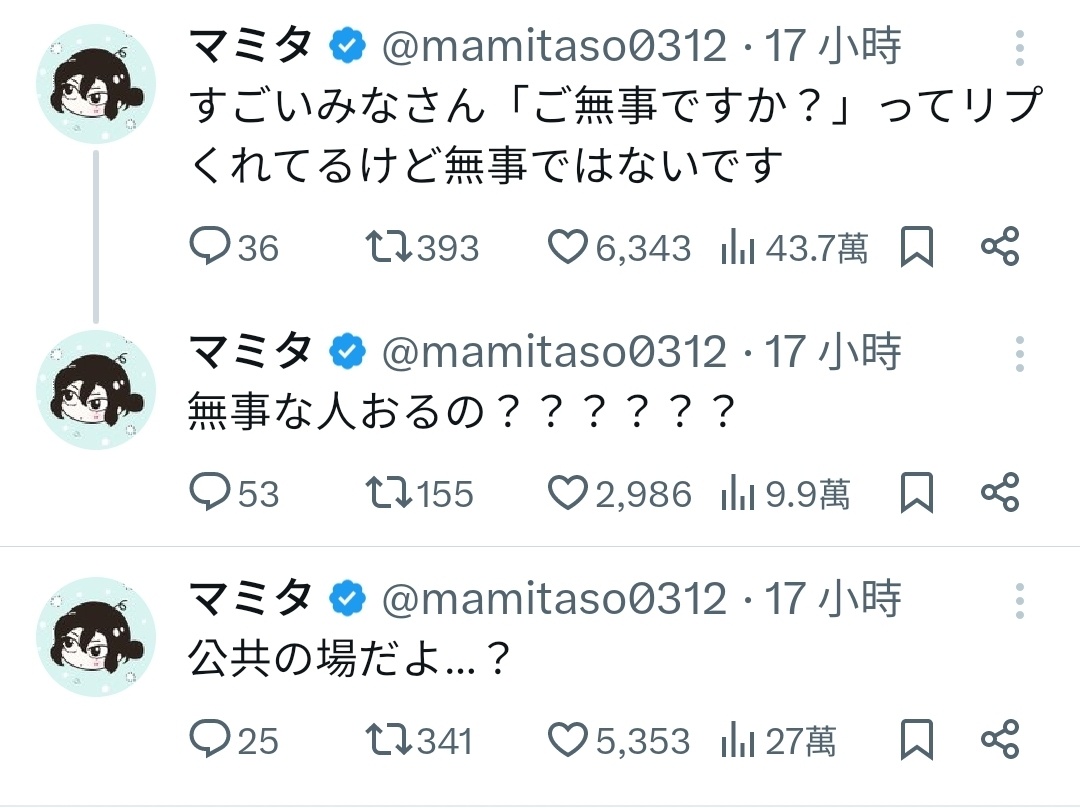
Task: Open more options for 公共の場だよ tweet
Action: [1019, 602]
